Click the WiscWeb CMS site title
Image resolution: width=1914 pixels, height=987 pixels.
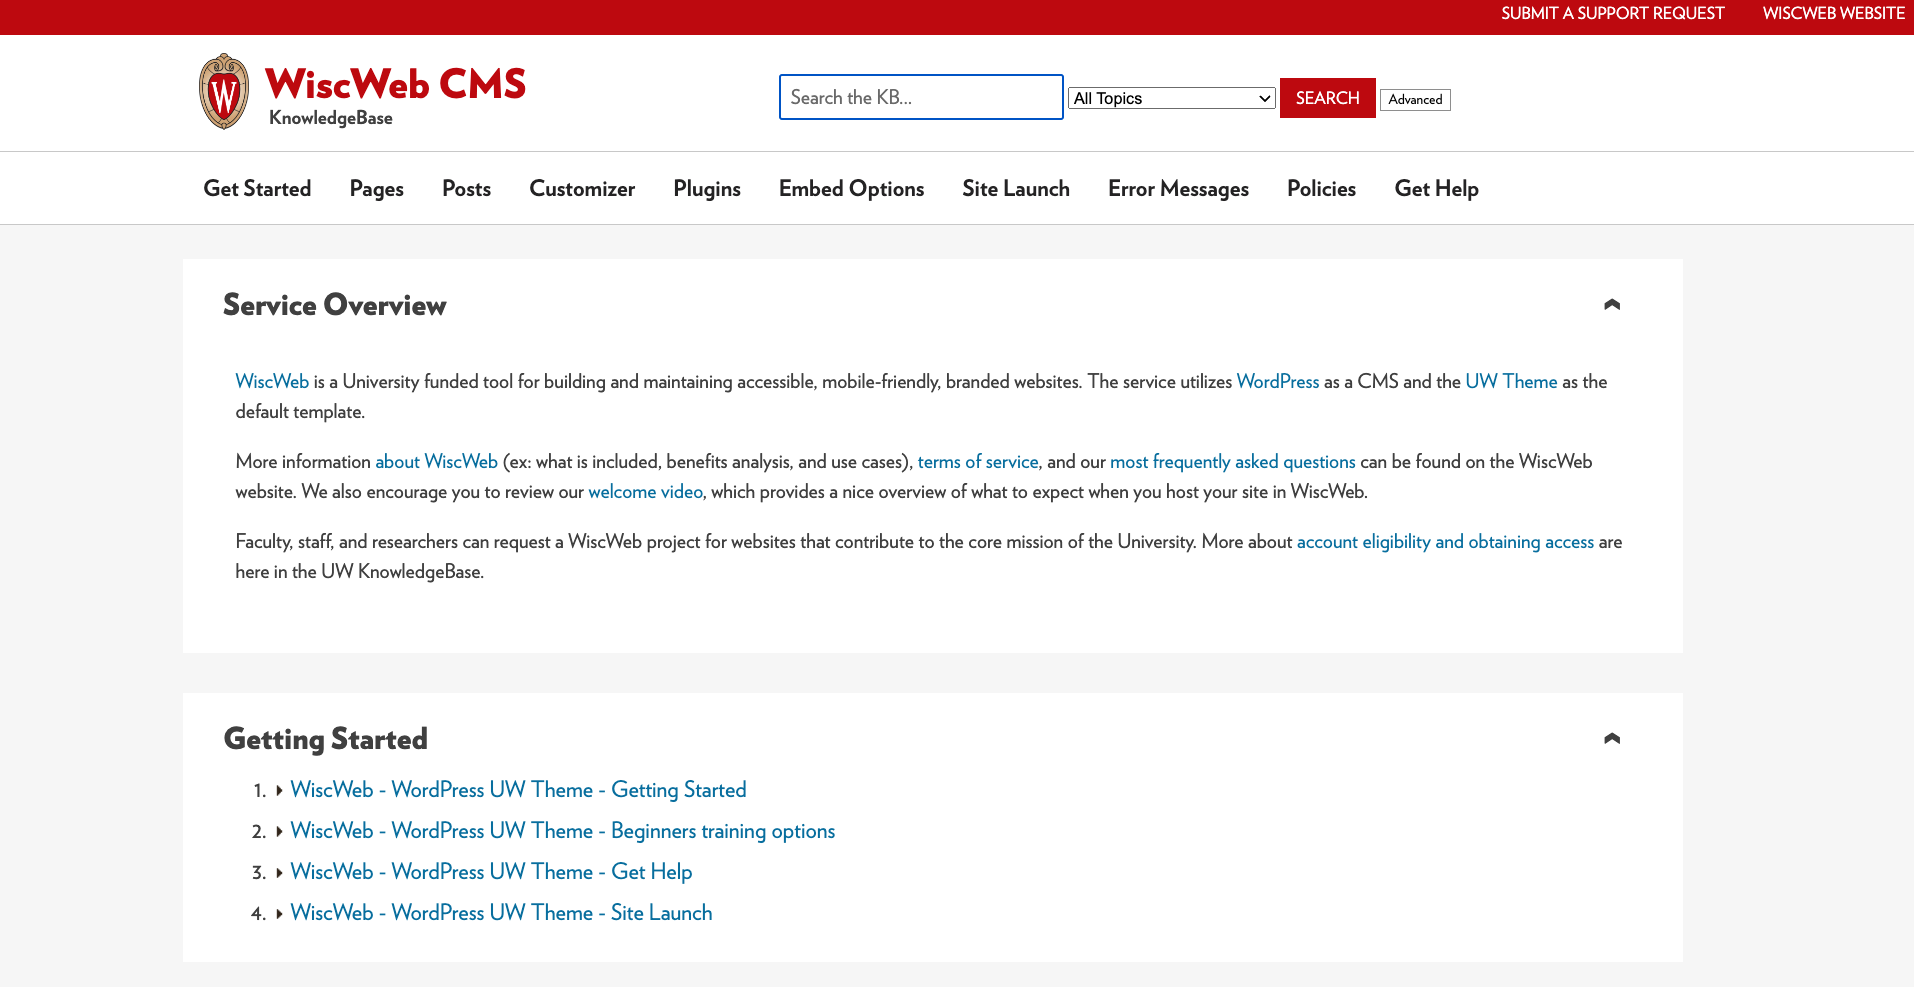(395, 84)
